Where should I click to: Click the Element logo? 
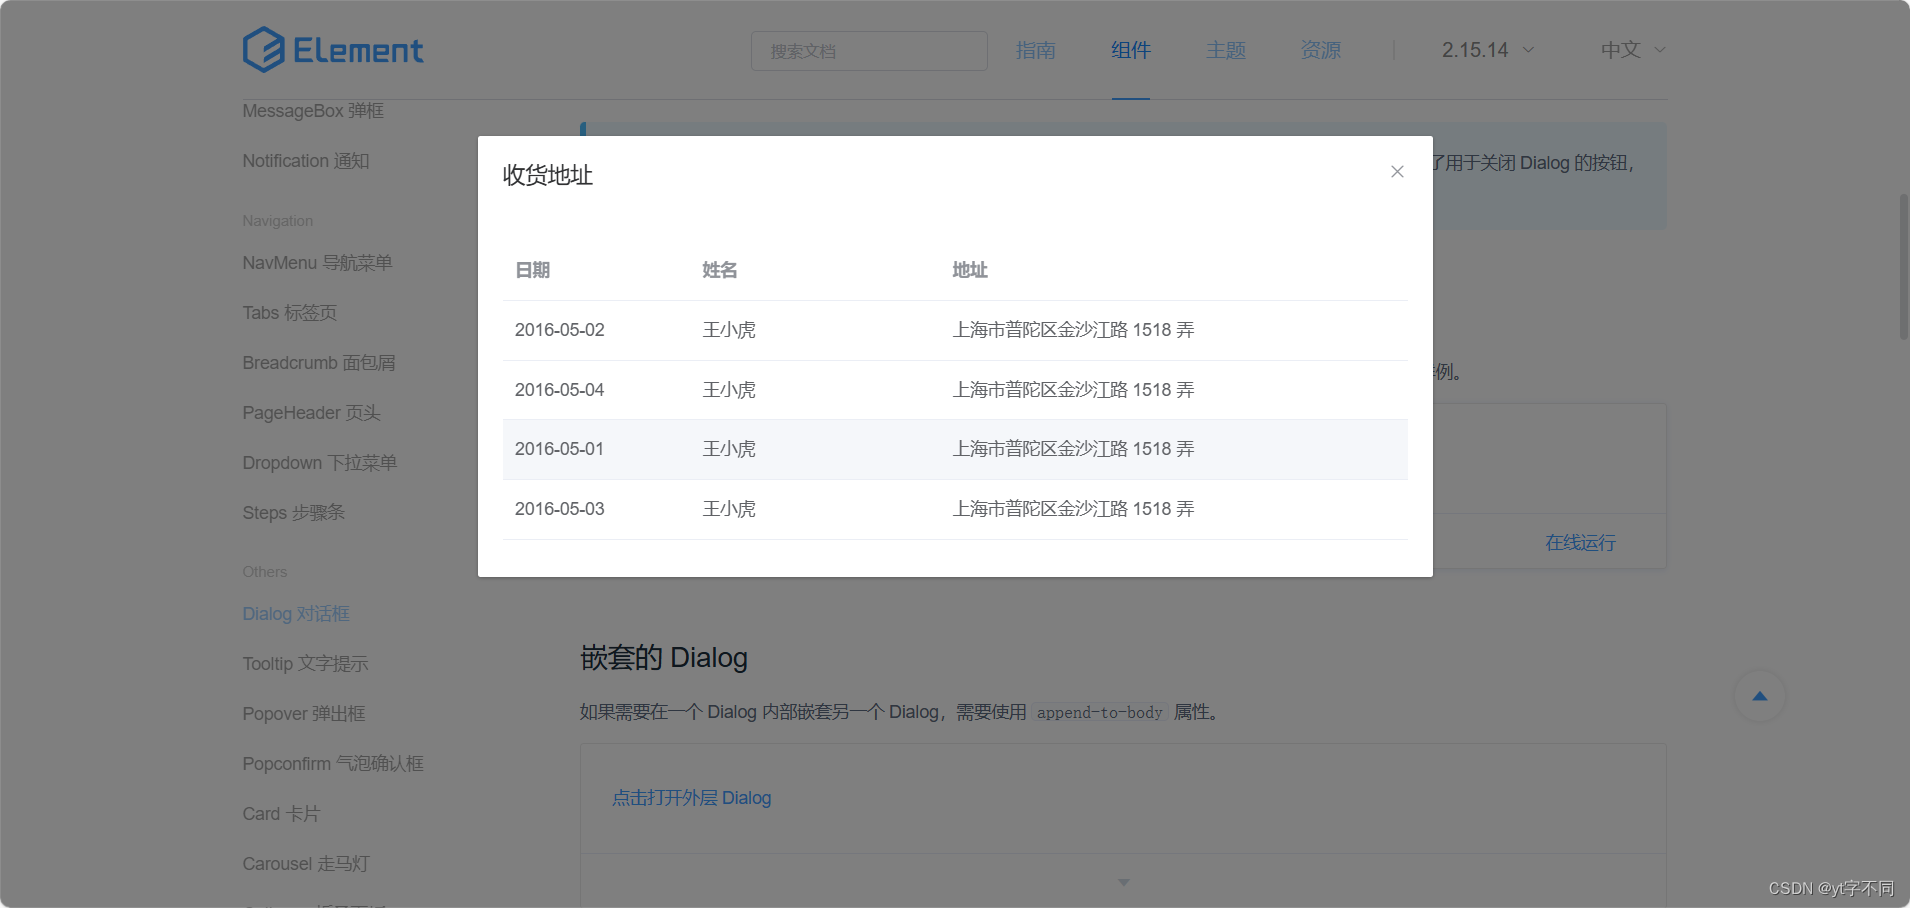[x=333, y=50]
